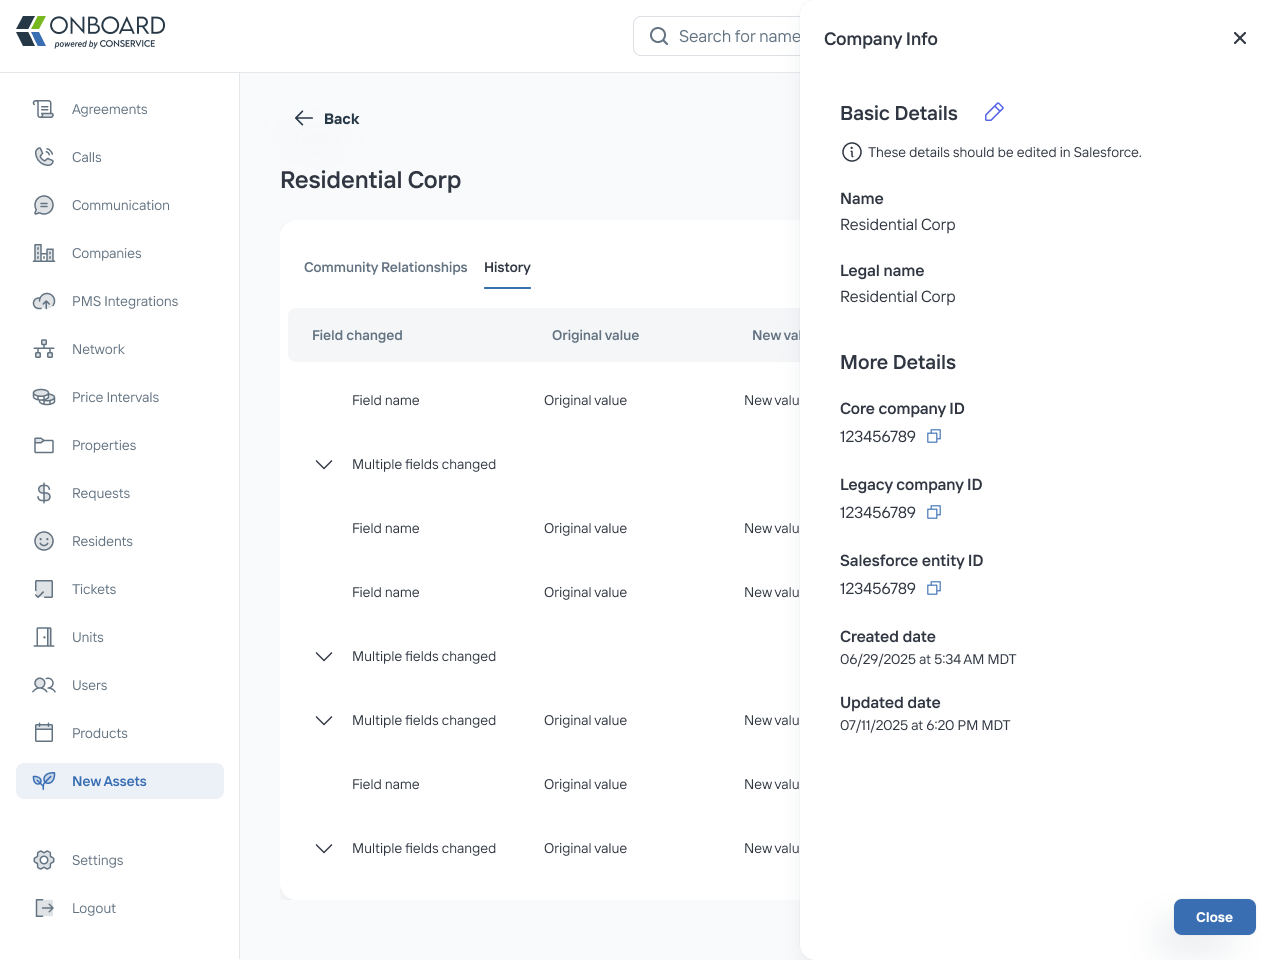Screen dimensions: 1280x960
Task: Expand the last Multiple fields changed row
Action: point(324,848)
